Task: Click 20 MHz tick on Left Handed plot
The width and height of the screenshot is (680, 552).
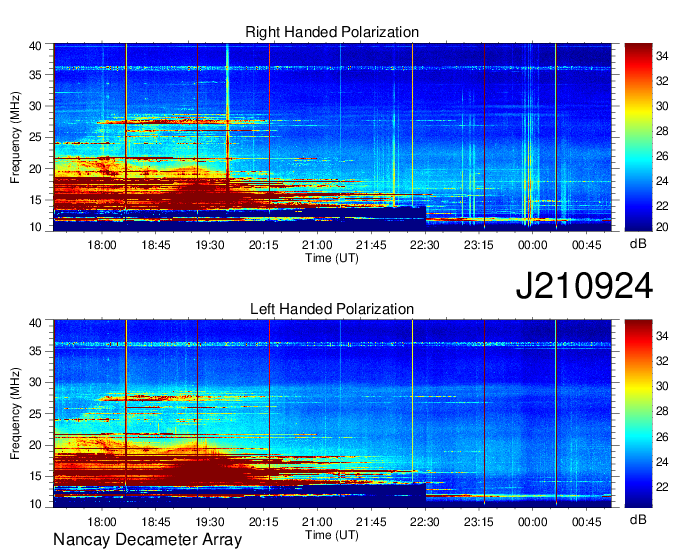Action: (x=35, y=445)
